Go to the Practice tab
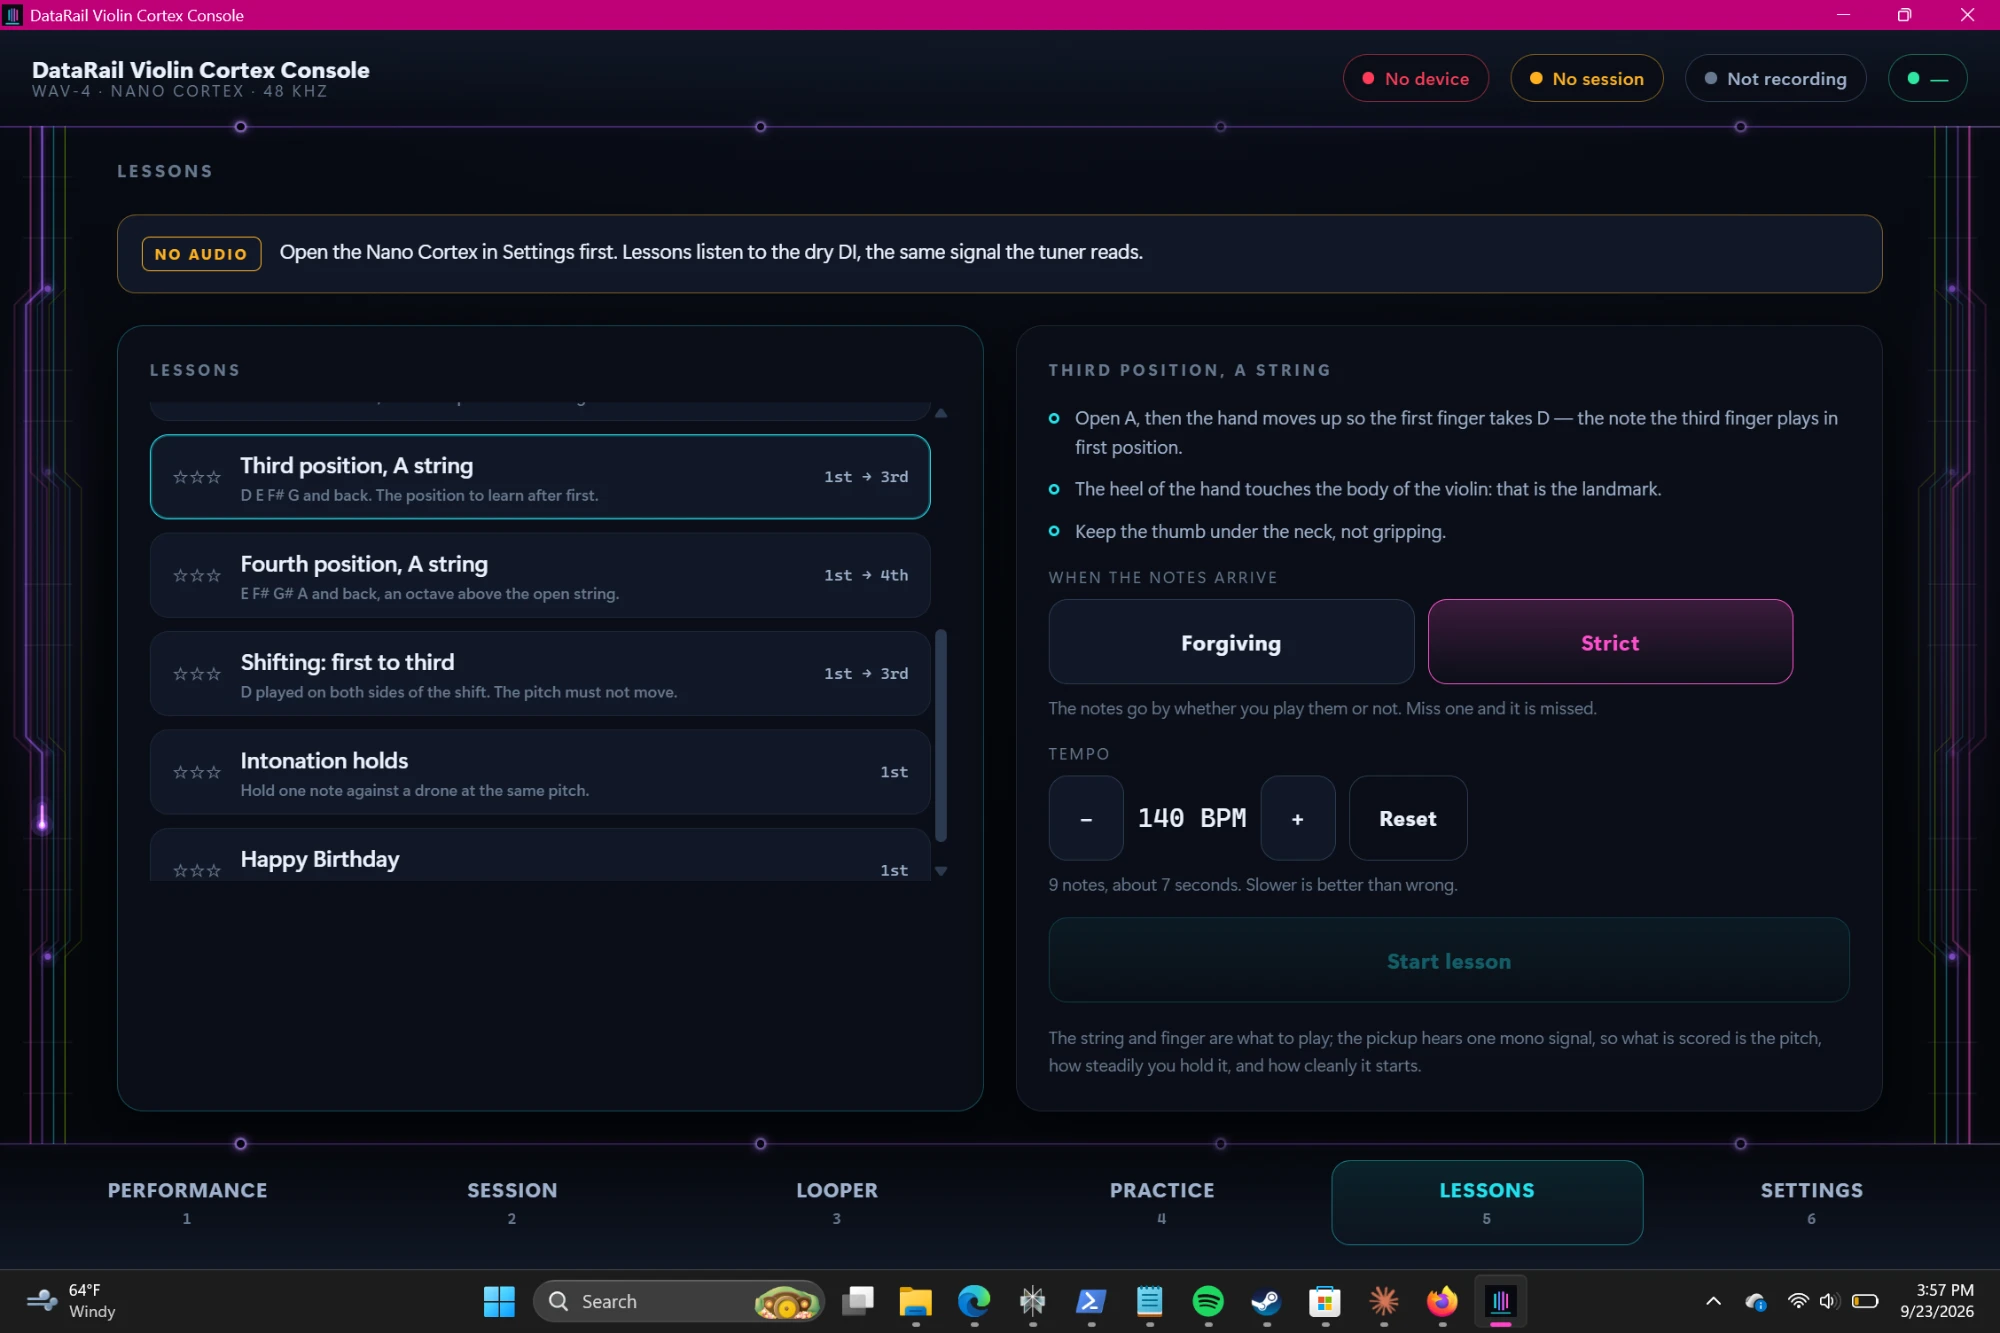The image size is (2000, 1333). pos(1162,1202)
